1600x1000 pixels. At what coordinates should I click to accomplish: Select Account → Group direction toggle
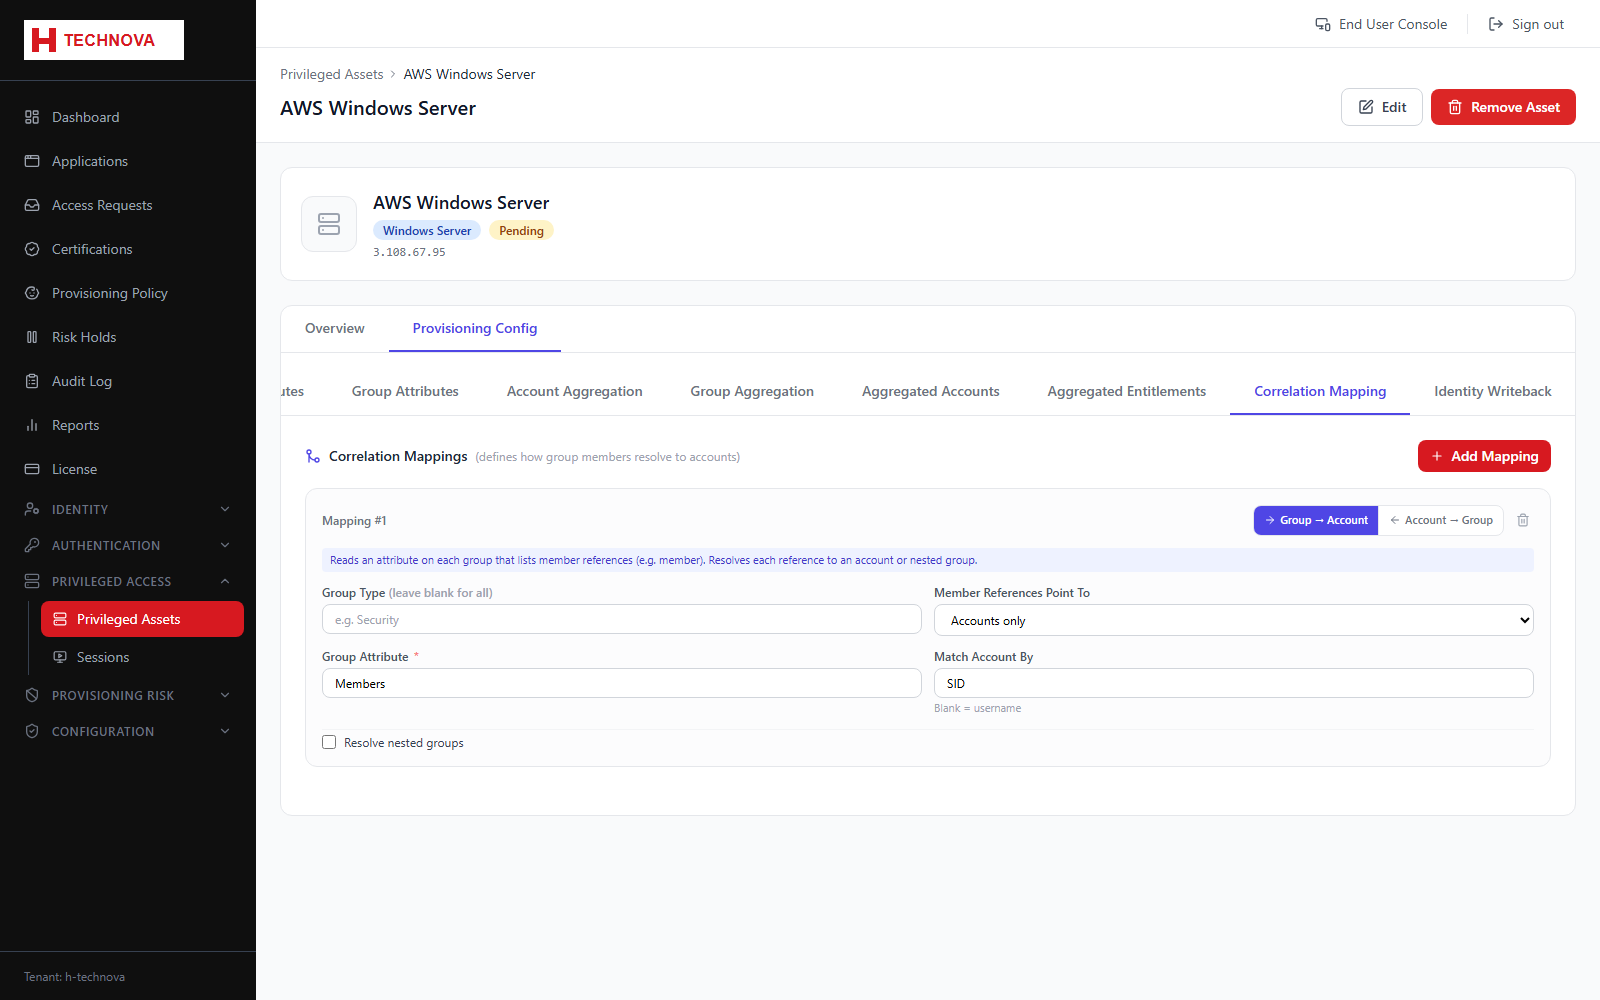[1441, 520]
